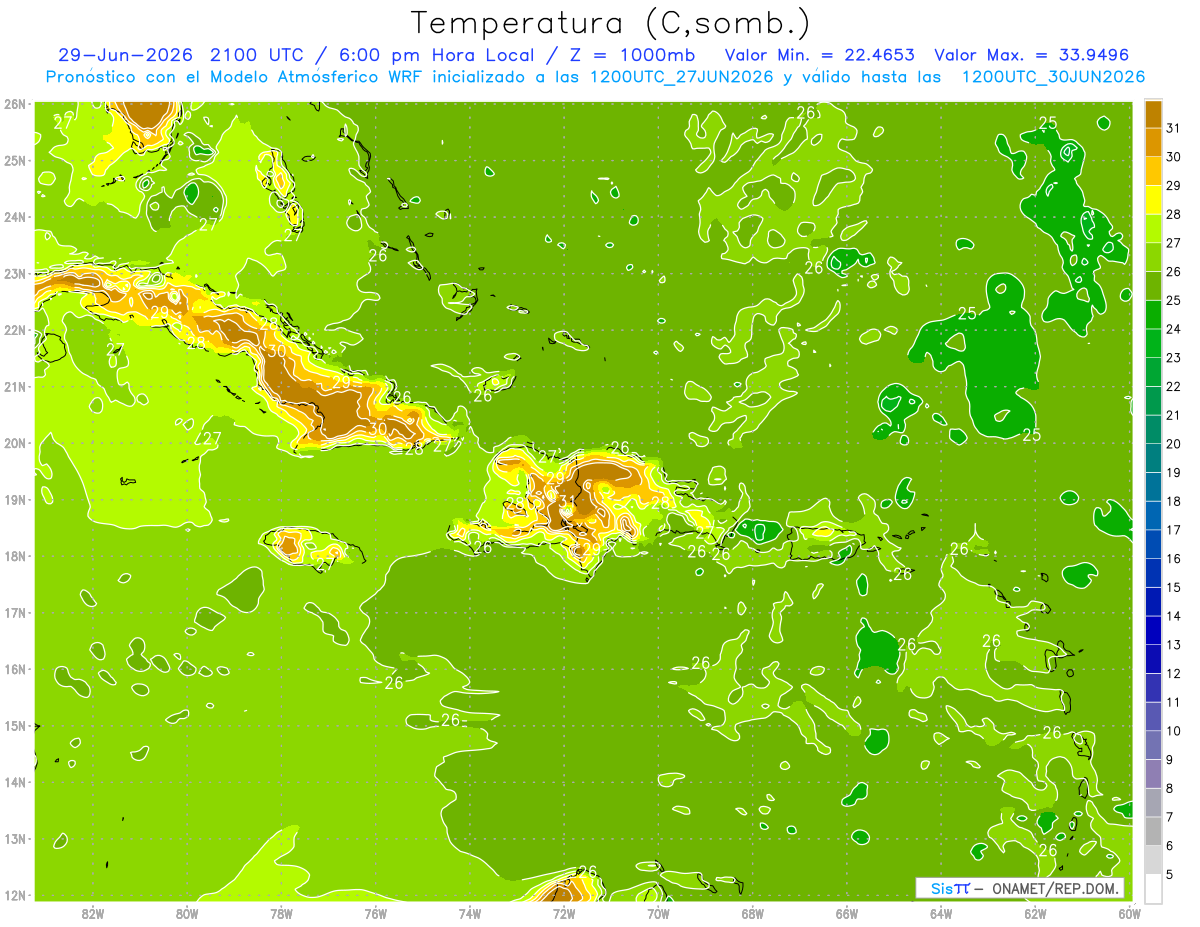
Task: Click the initialization time "1200UTC_27JUN2026"
Action: tap(682, 77)
